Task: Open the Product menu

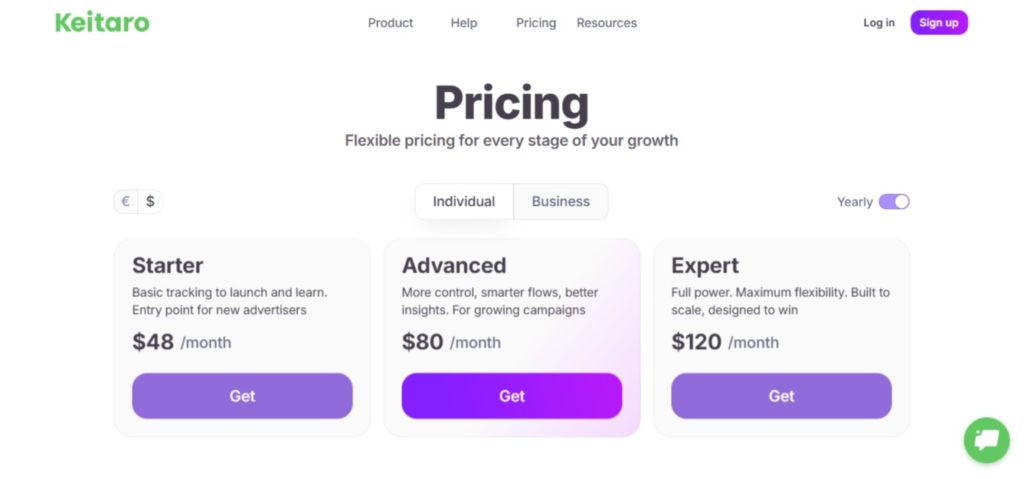Action: tap(390, 23)
